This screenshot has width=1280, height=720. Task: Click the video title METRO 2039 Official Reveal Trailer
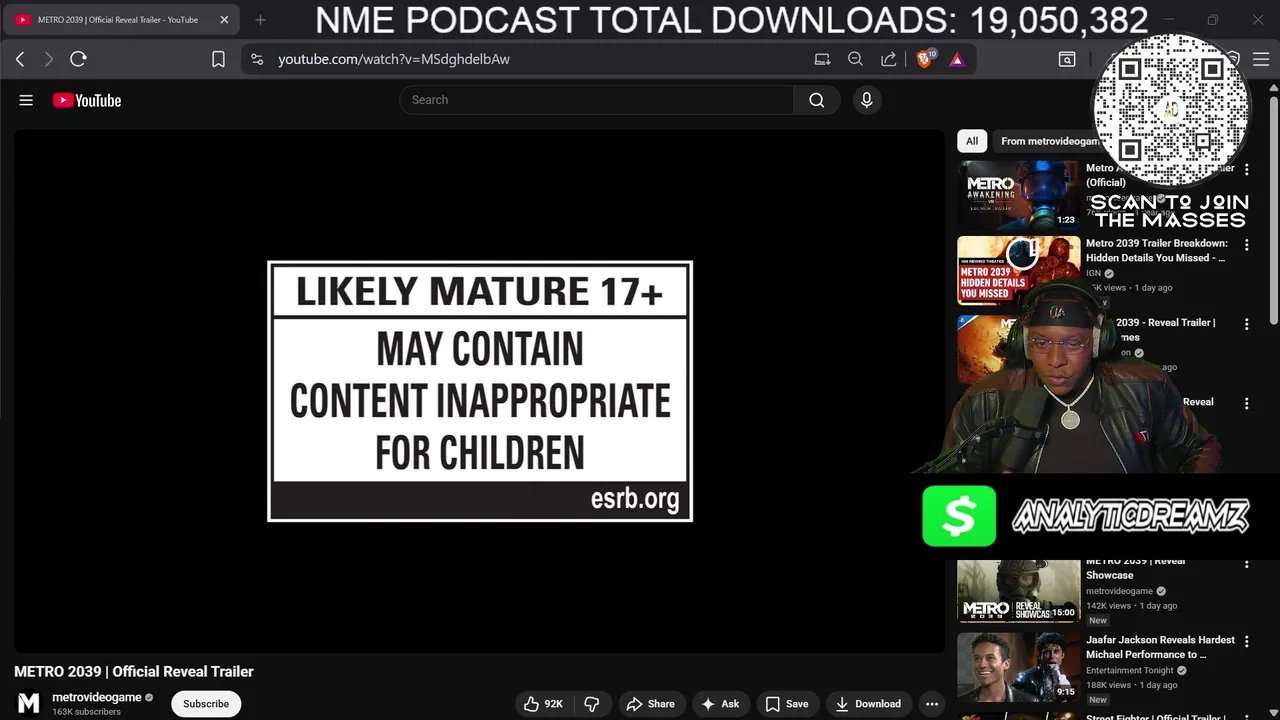[x=134, y=672]
